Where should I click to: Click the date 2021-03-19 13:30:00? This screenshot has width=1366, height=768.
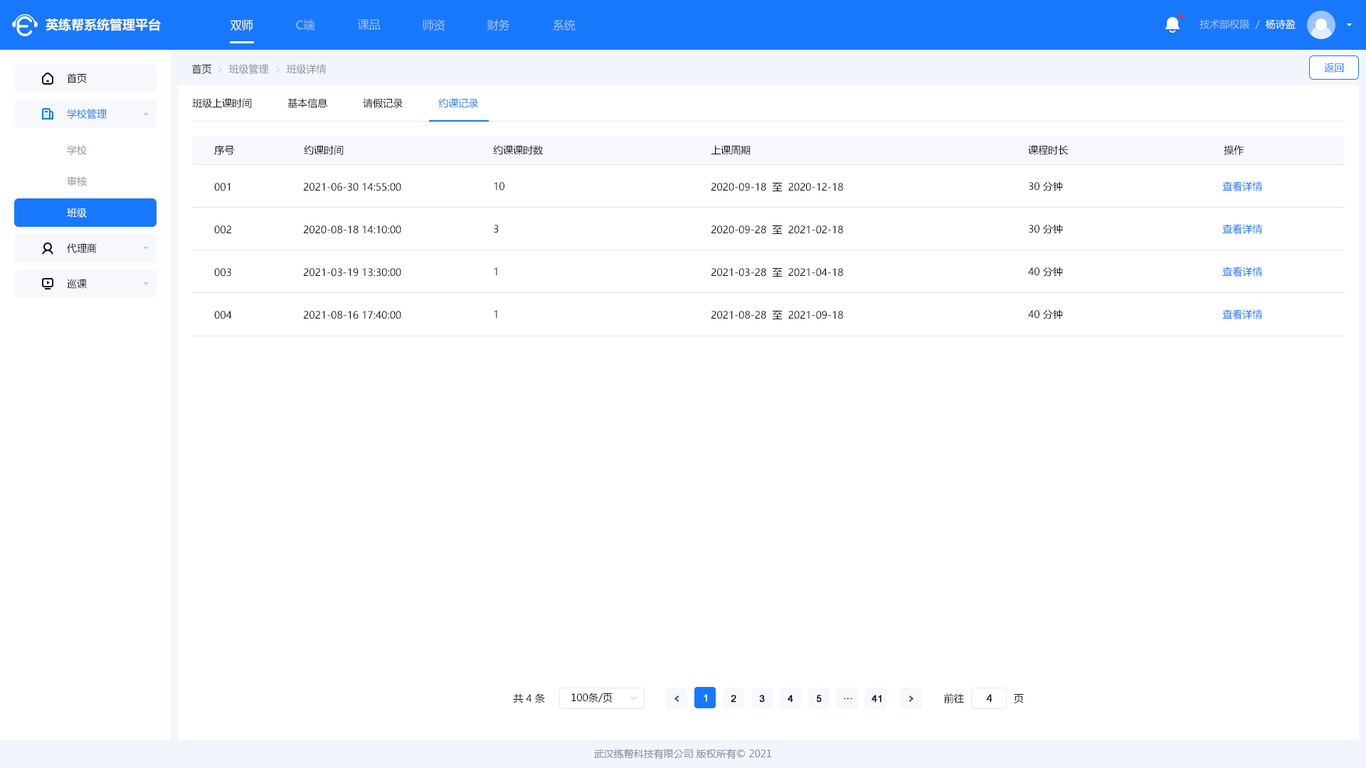(x=352, y=272)
